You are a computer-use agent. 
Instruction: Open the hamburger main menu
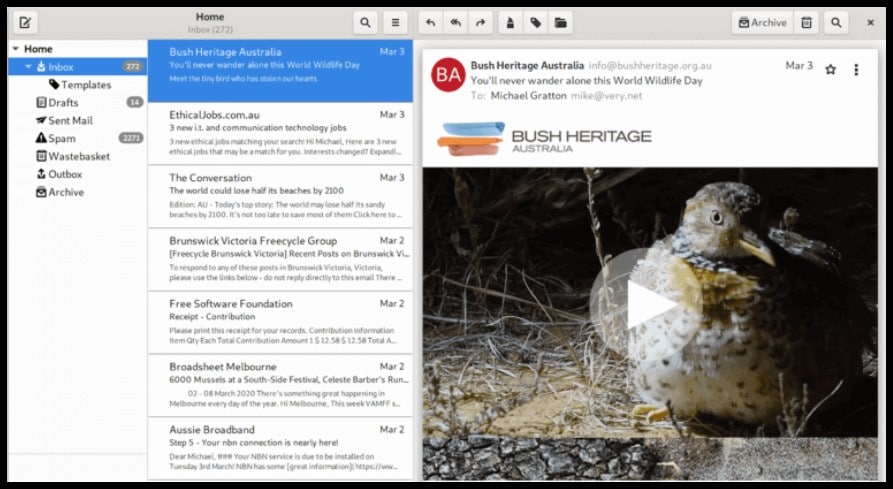pyautogui.click(x=395, y=23)
